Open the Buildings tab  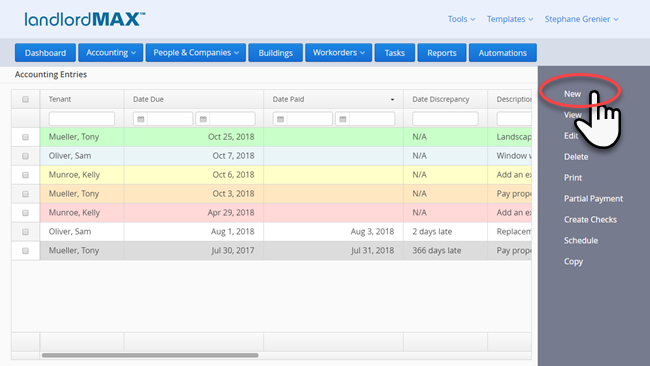coord(276,53)
